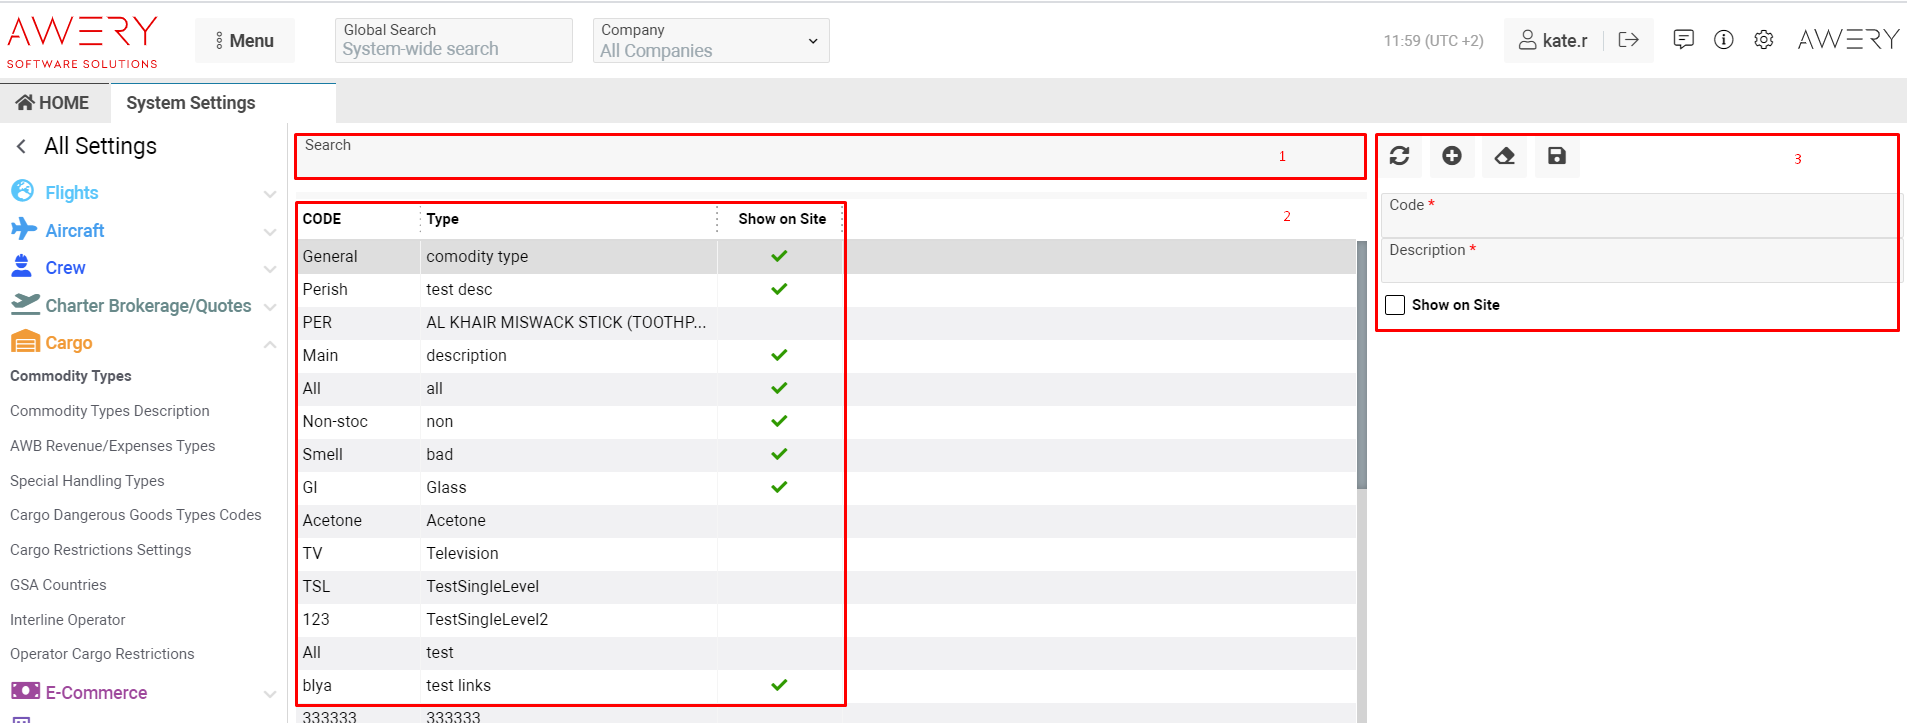Click the add new record plus icon
Viewport: 1907px width, 723px height.
pyautogui.click(x=1452, y=156)
